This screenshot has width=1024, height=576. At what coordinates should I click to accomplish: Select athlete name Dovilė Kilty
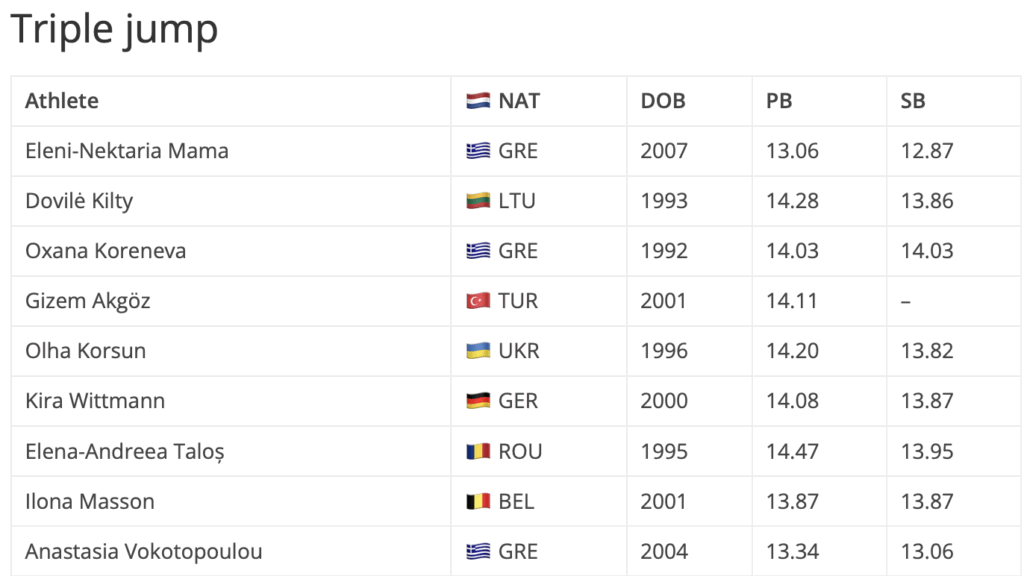tap(79, 201)
